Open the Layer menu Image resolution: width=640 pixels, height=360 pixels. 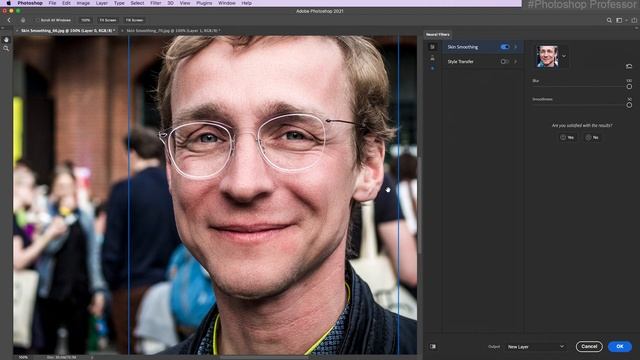[102, 3]
